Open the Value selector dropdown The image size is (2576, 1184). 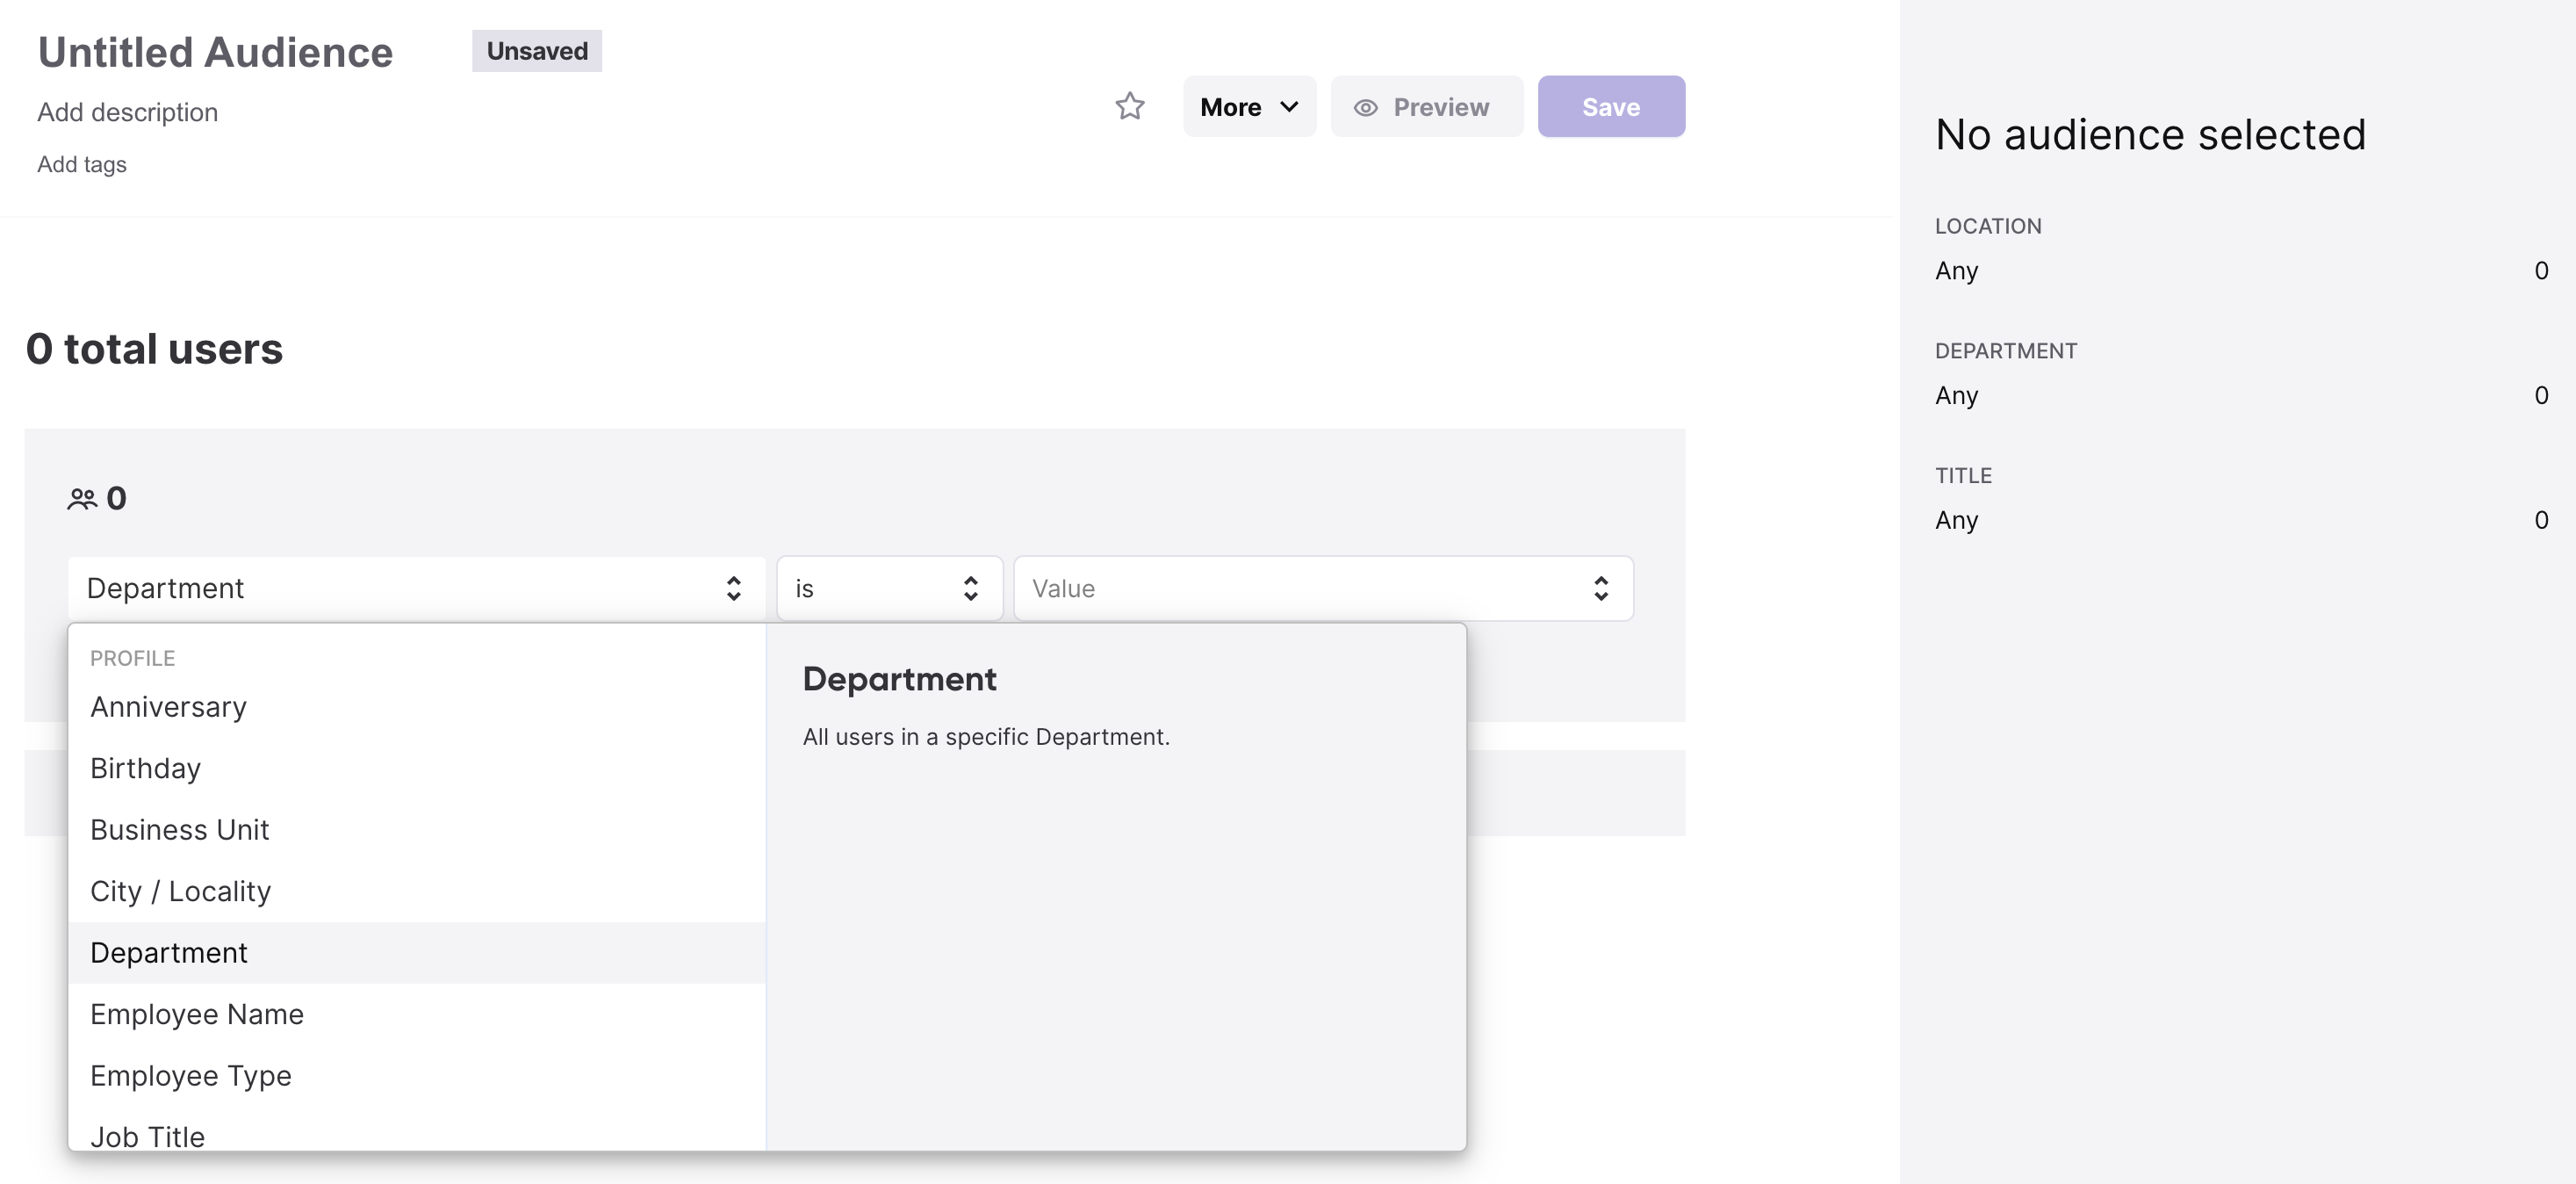[1323, 588]
